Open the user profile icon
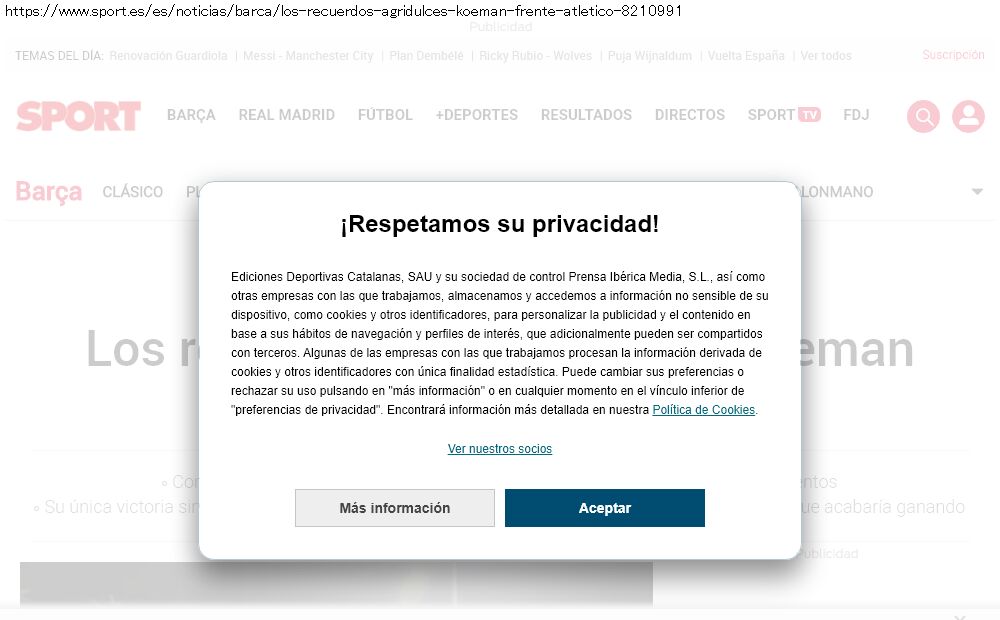1000x620 pixels. [x=968, y=116]
